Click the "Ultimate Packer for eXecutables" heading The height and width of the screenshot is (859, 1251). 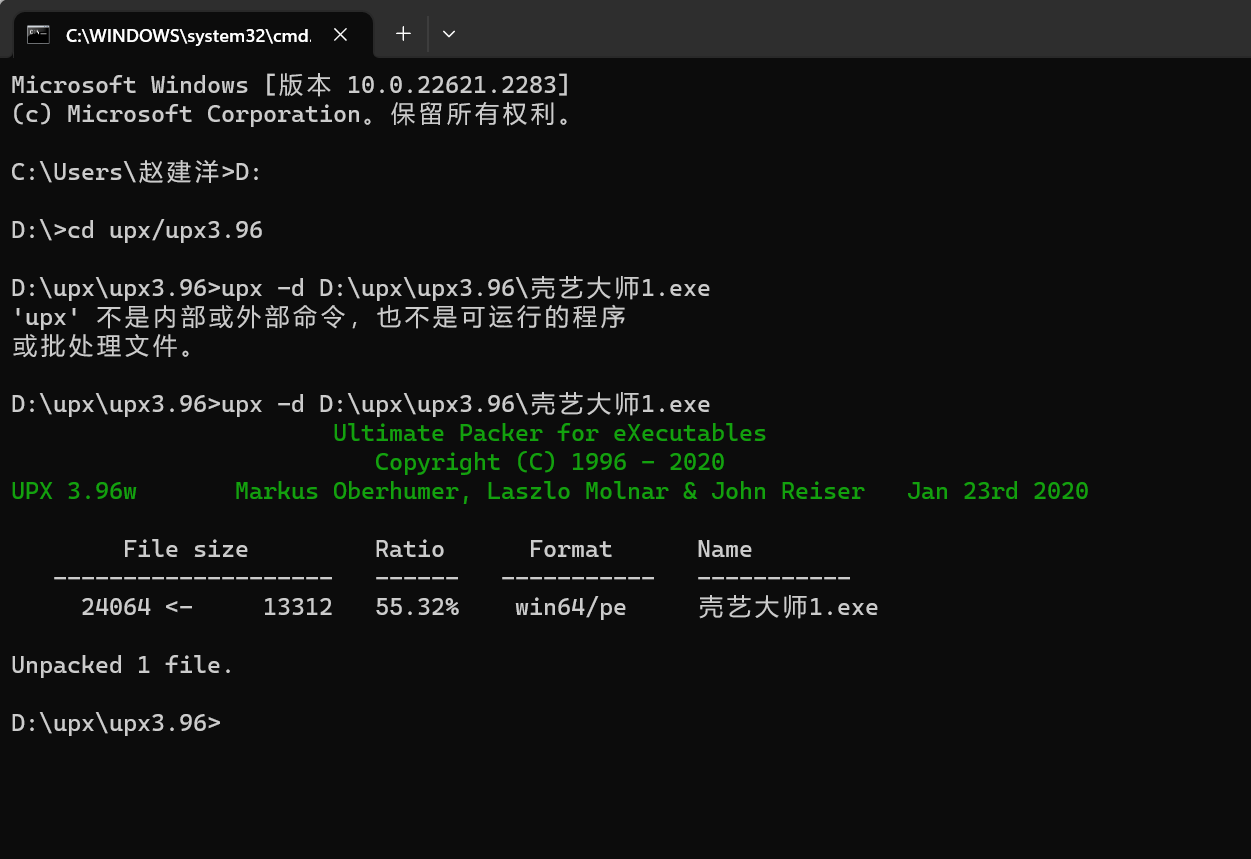click(x=549, y=433)
